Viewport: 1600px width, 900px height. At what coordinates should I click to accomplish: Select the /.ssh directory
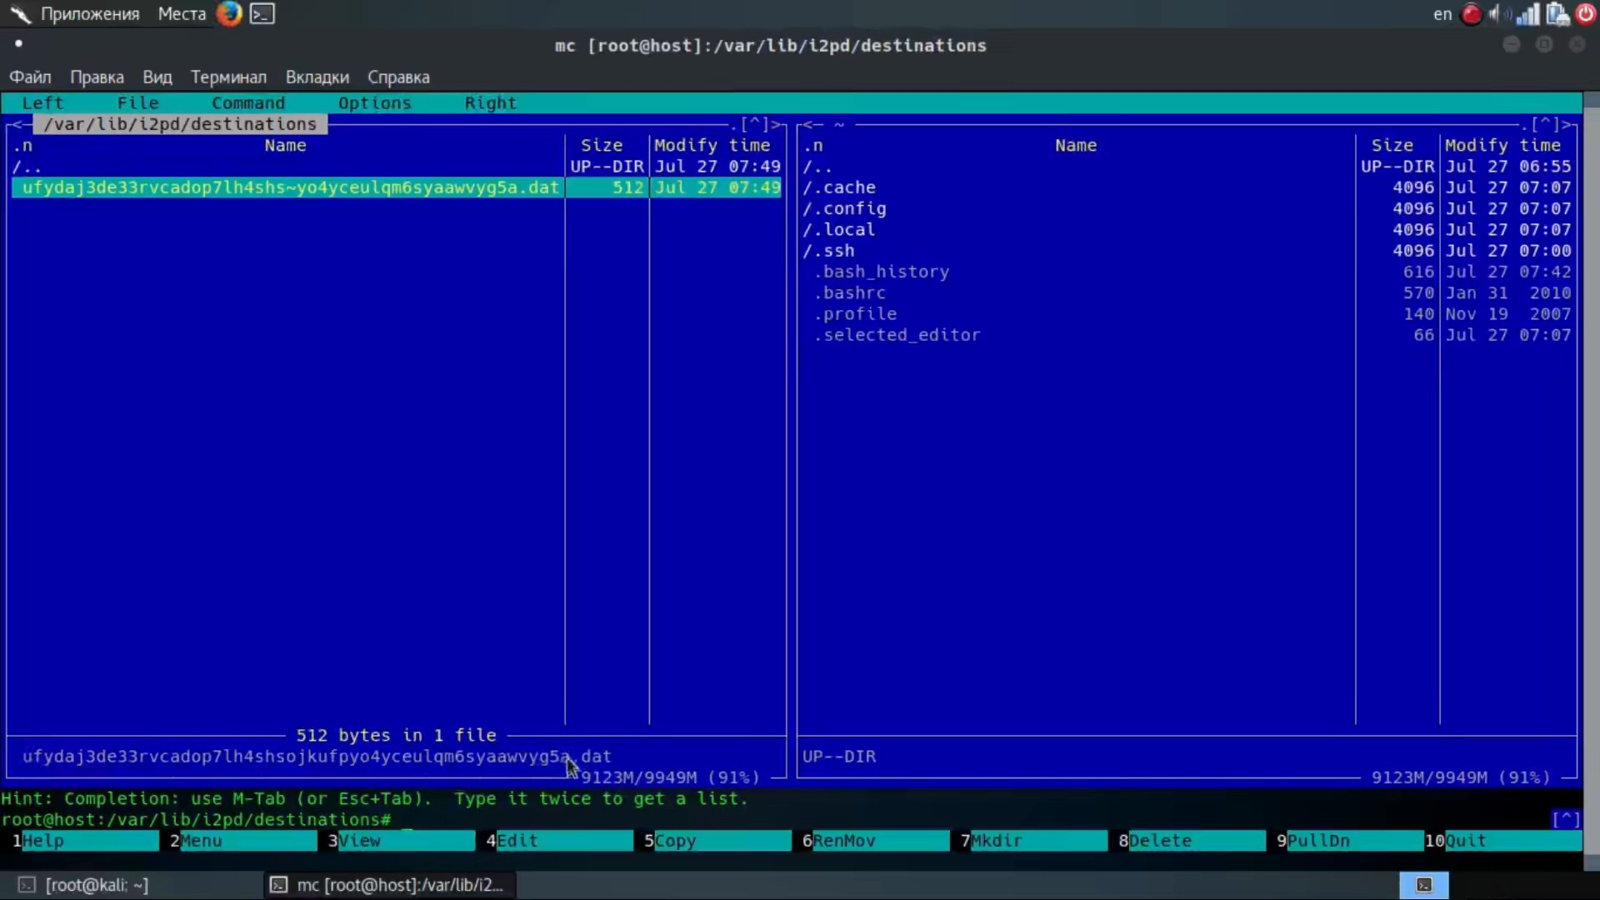pyautogui.click(x=1186, y=250)
